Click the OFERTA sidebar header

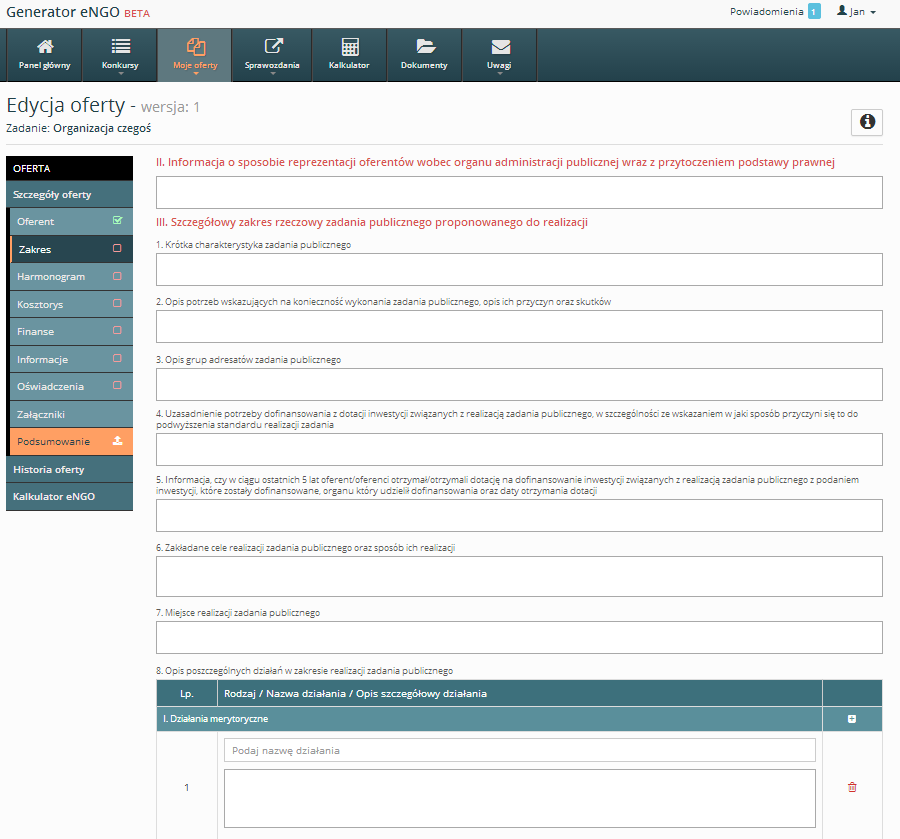(69, 168)
